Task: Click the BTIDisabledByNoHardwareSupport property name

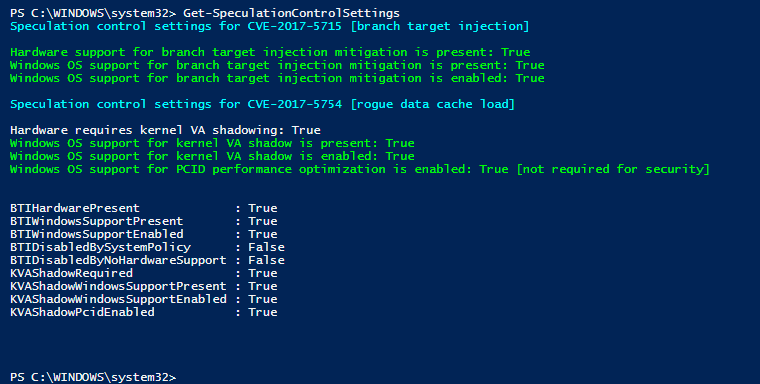Action: coord(118,260)
